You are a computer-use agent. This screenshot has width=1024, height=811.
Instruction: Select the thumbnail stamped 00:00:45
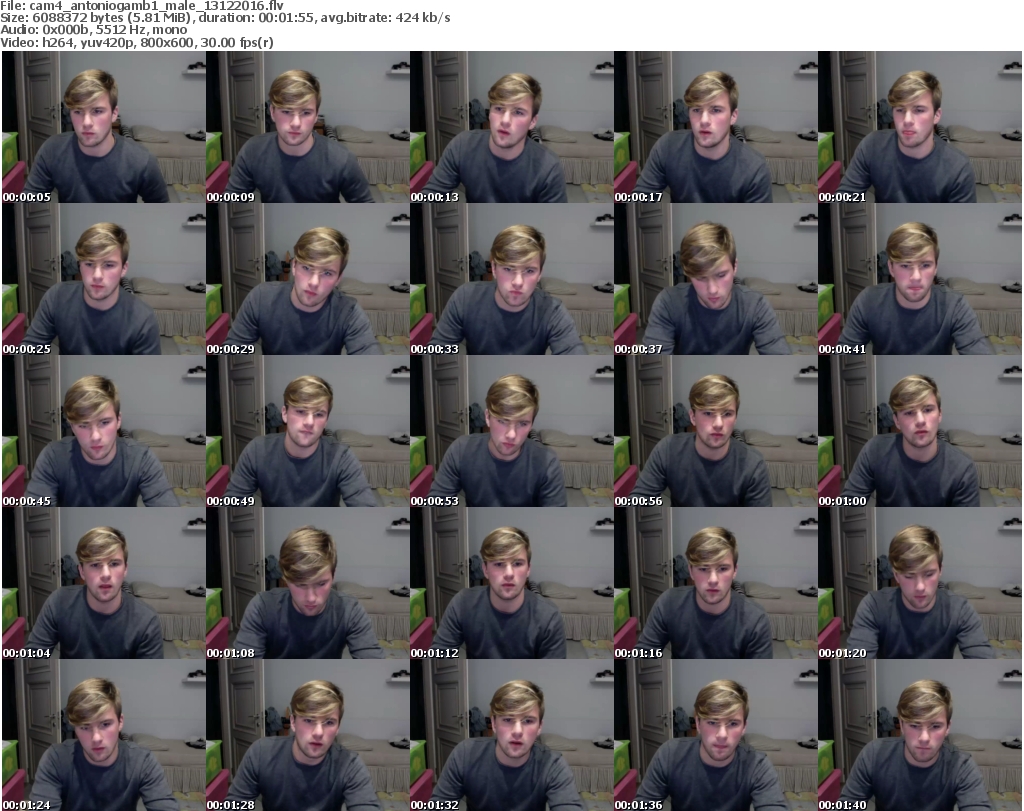(x=104, y=431)
